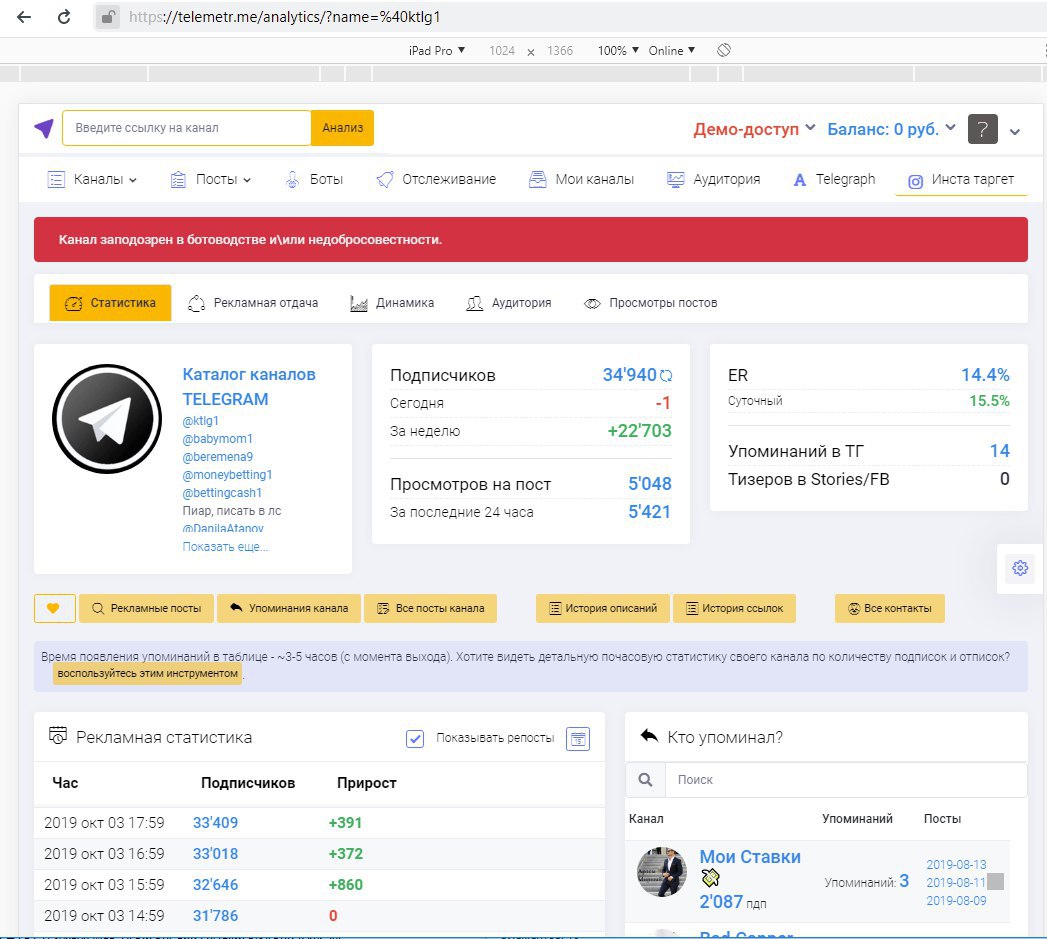Click the browser back arrow
1047x939 pixels.
click(24, 17)
